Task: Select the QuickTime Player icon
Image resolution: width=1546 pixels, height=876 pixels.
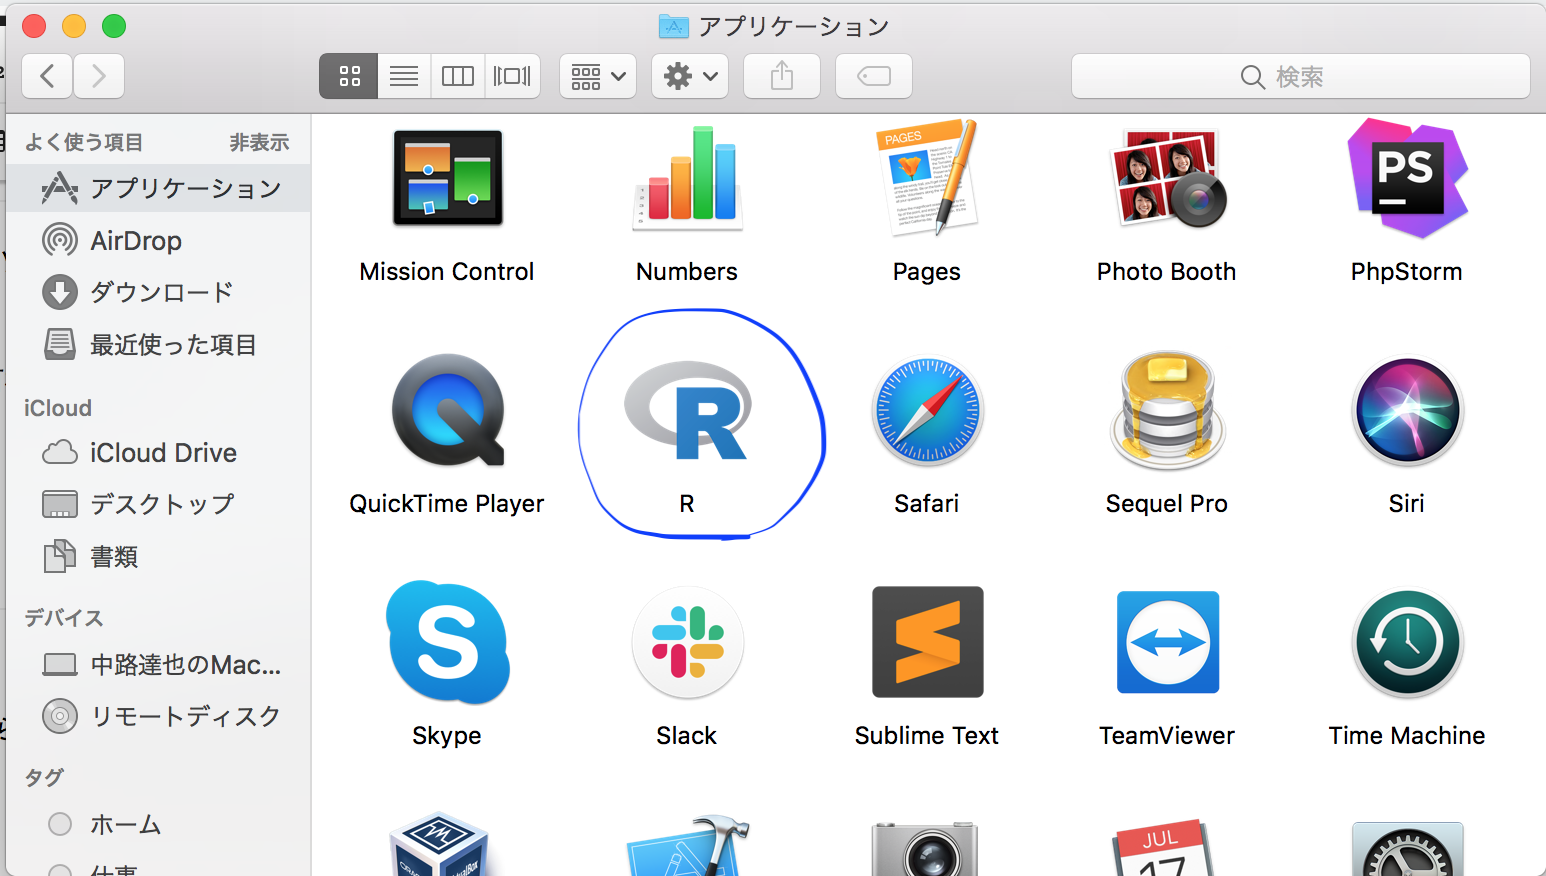Action: (447, 412)
